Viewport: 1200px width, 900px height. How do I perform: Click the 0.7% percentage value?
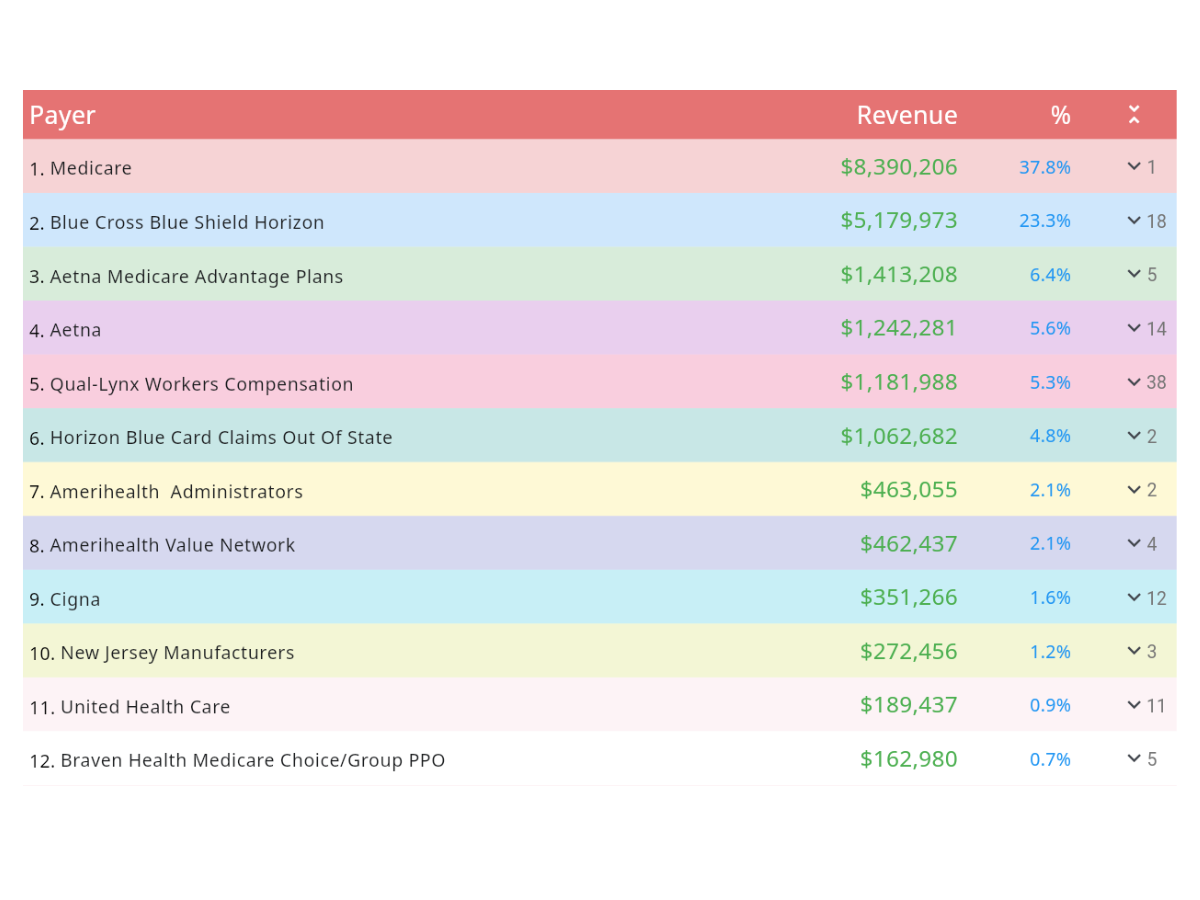coord(1050,759)
